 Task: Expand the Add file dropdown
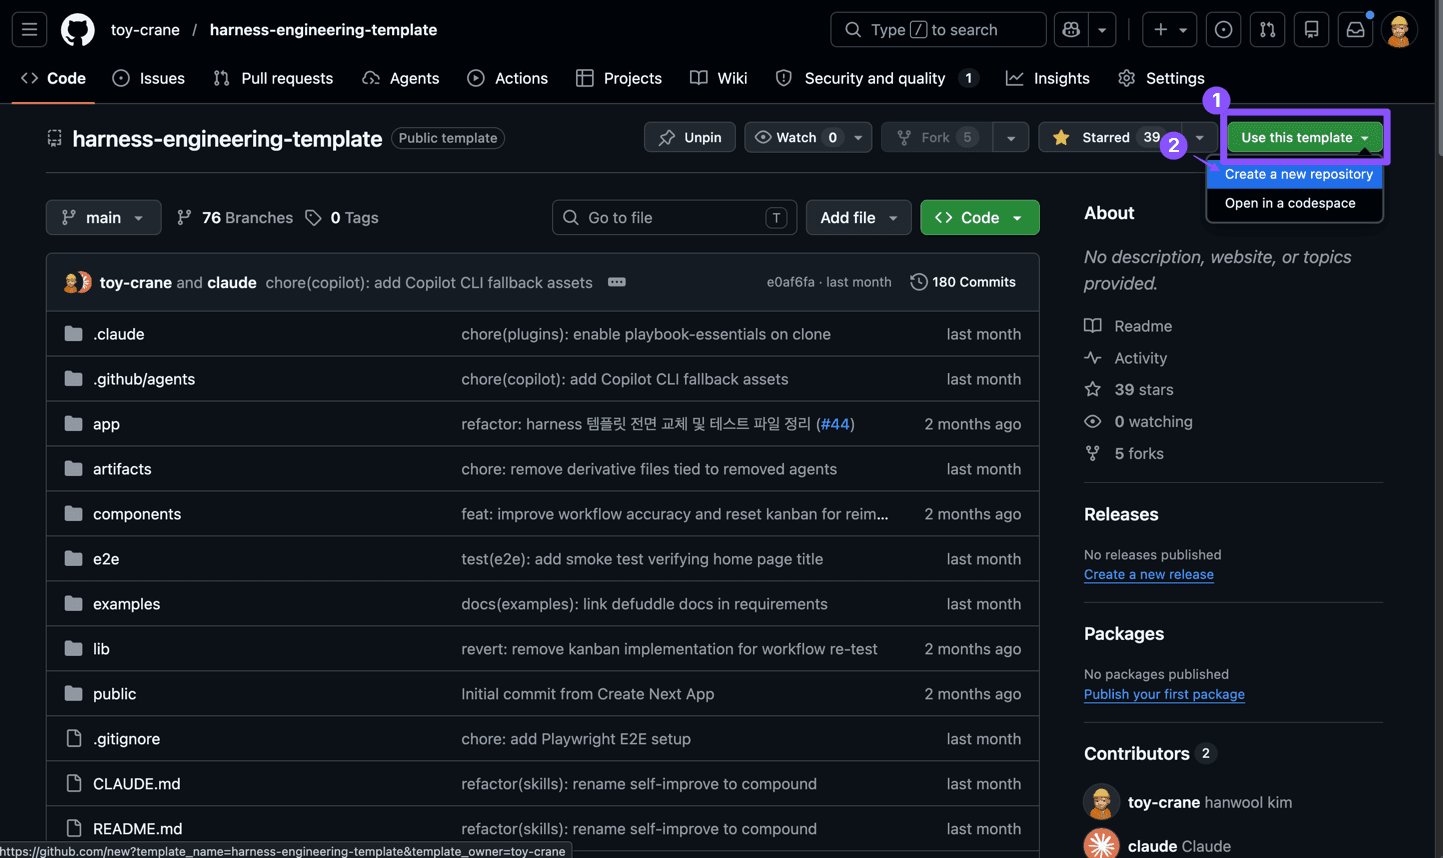858,217
